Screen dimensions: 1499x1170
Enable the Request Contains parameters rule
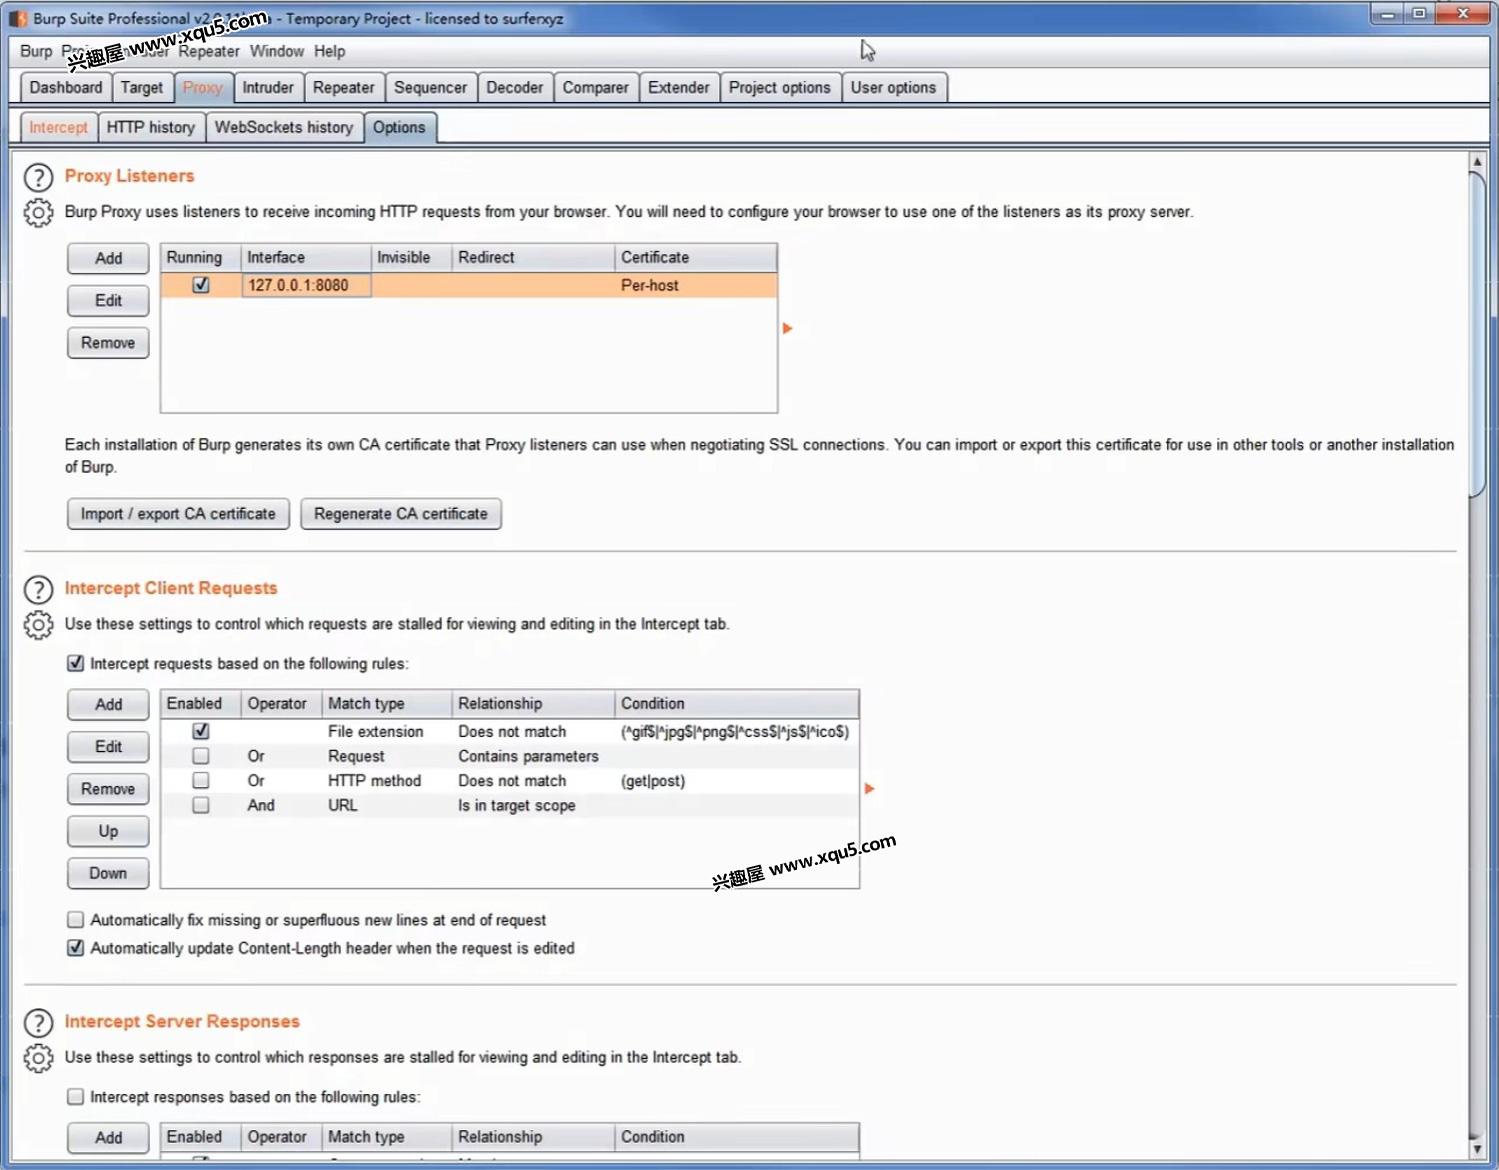(201, 756)
